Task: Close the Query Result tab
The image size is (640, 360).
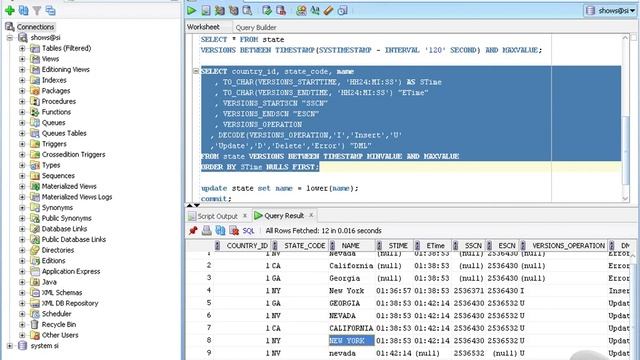Action: click(x=311, y=215)
